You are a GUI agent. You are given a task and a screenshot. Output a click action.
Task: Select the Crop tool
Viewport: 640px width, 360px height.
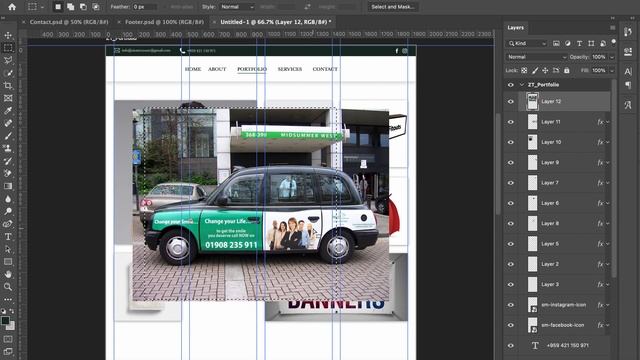8,86
